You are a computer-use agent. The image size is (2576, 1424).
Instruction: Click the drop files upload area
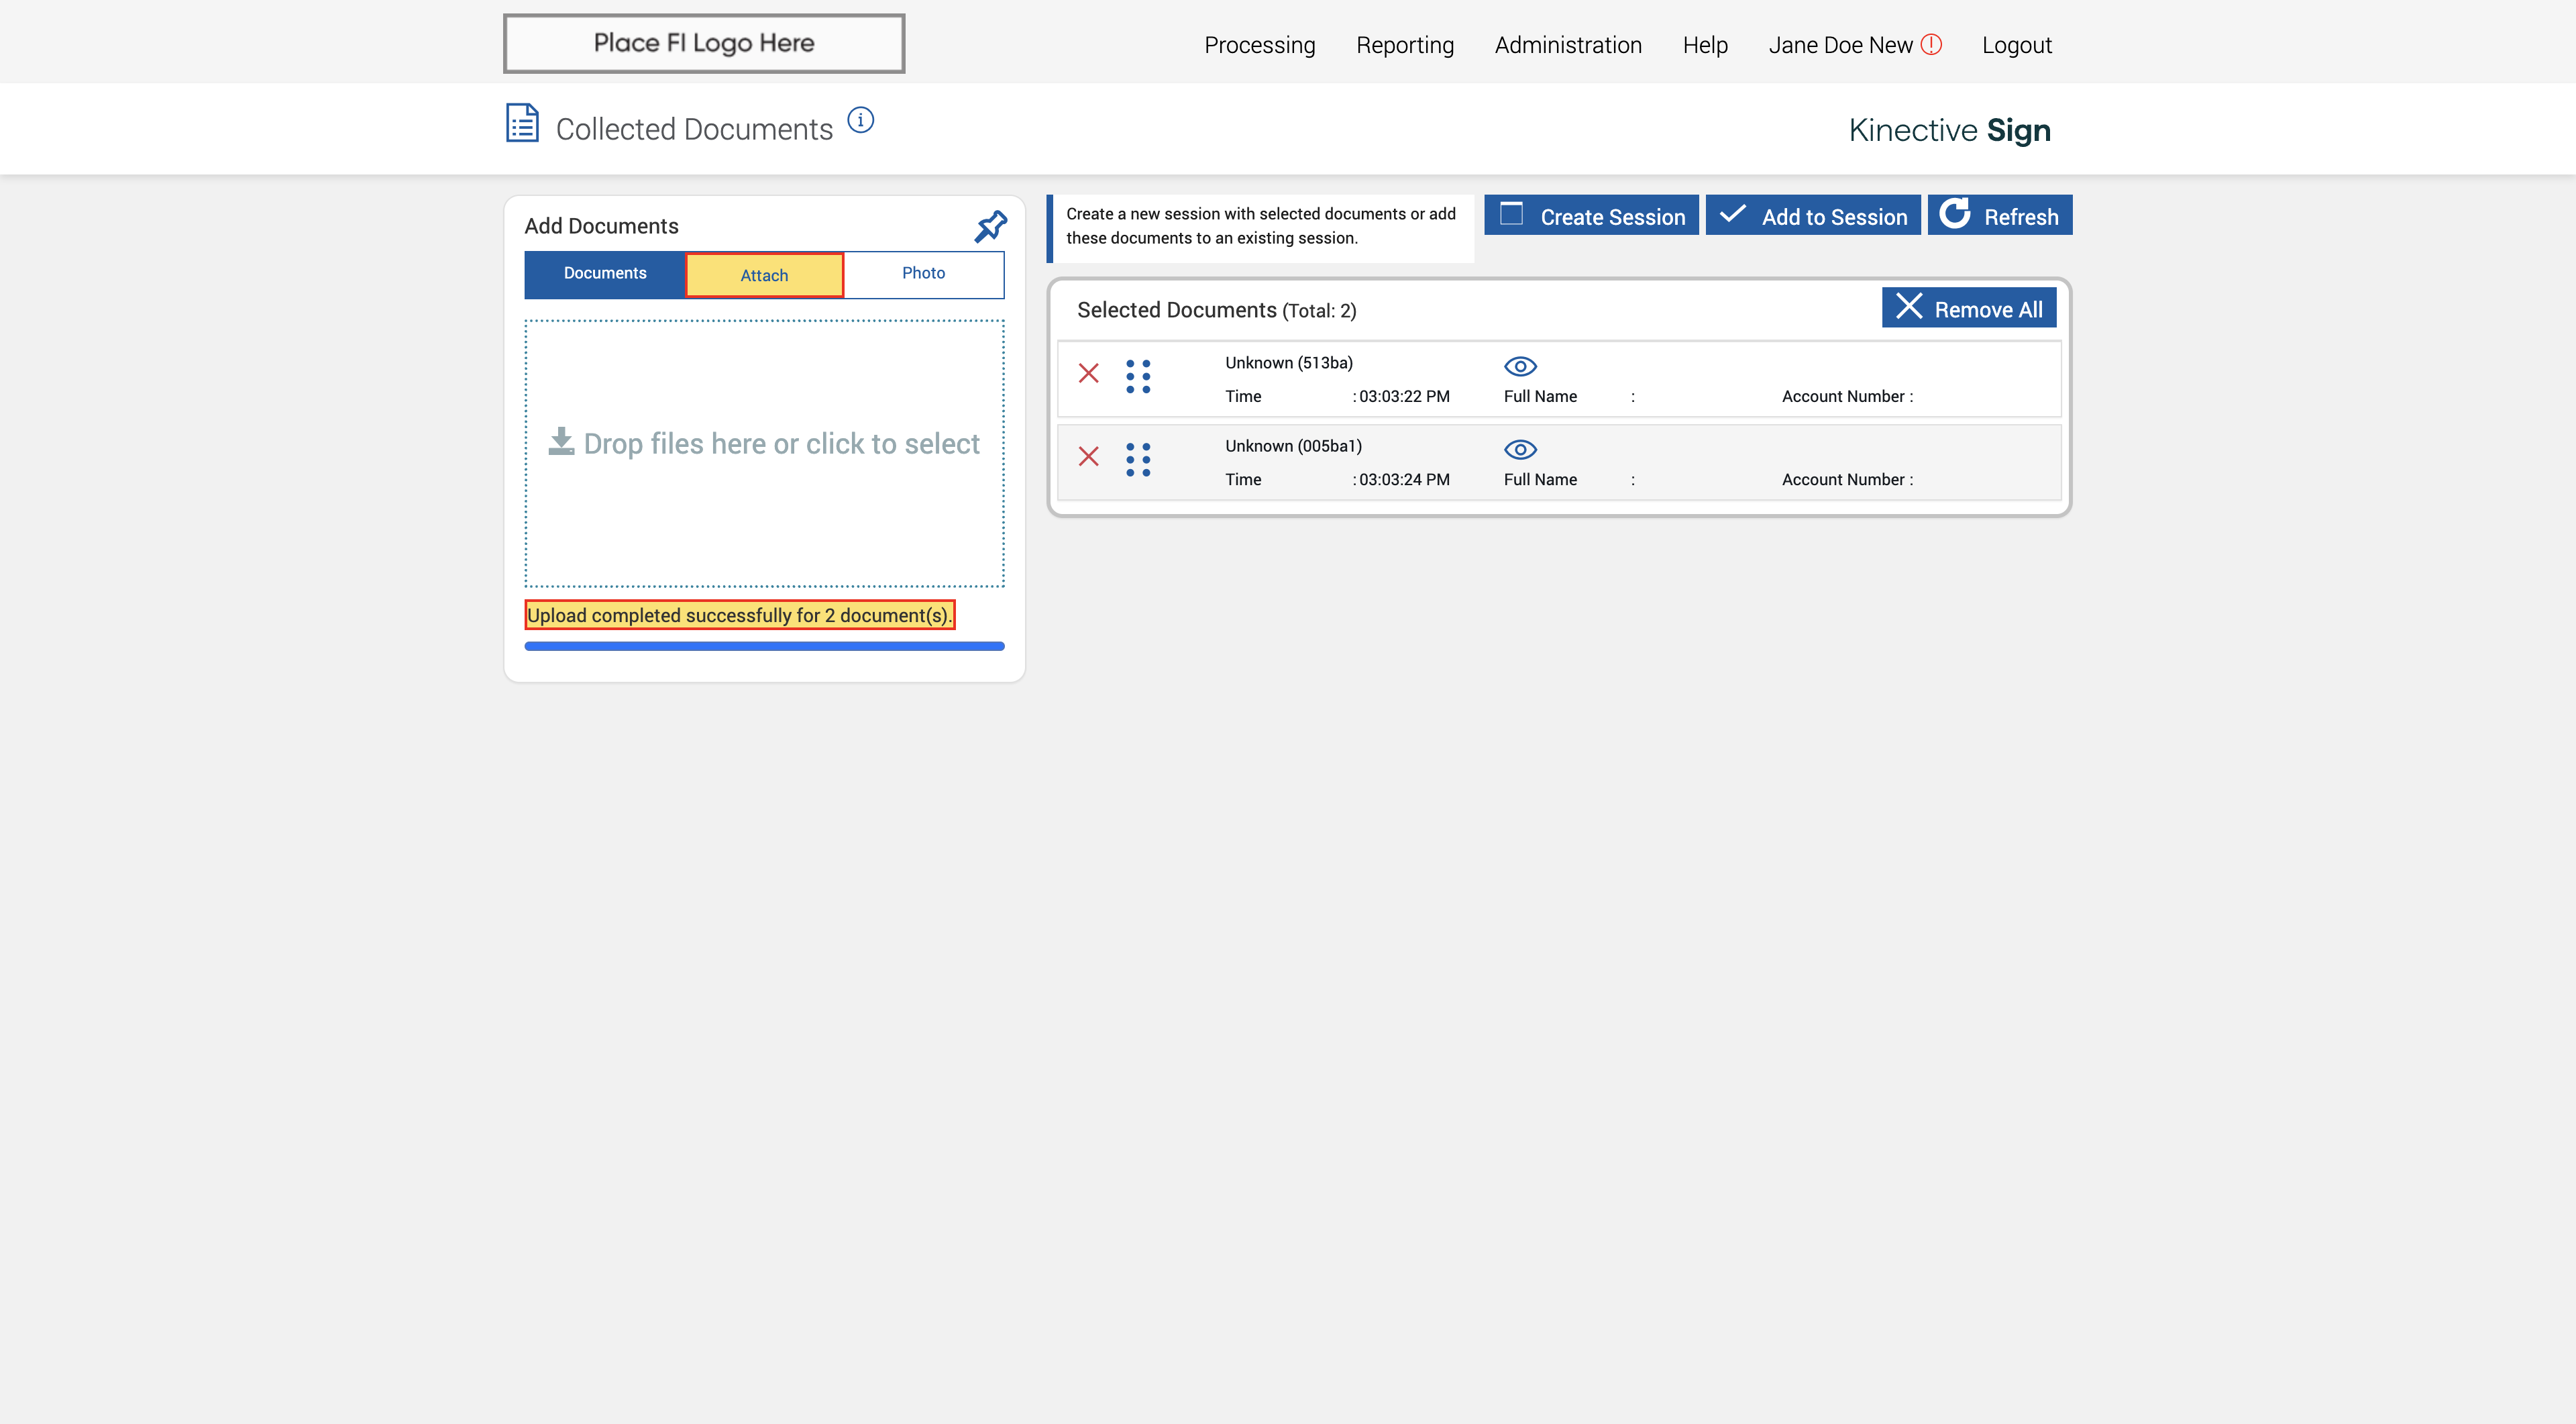tap(764, 452)
